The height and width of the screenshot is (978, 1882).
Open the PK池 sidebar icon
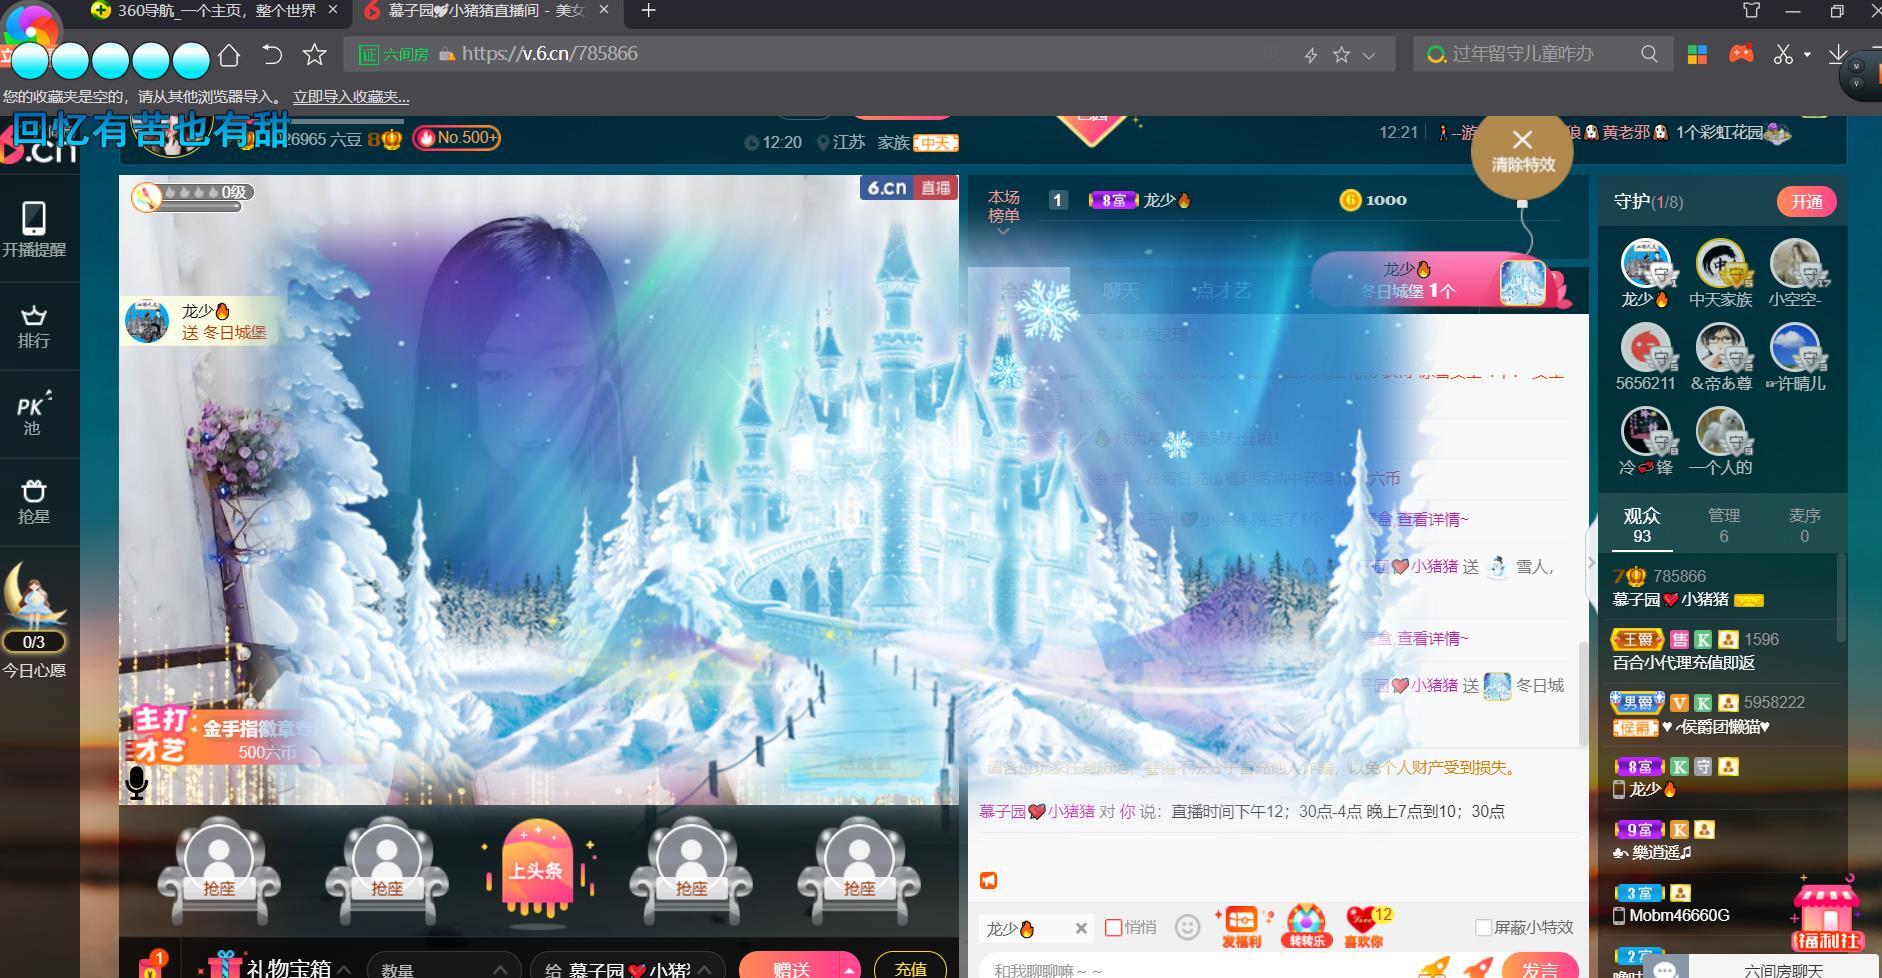click(32, 413)
